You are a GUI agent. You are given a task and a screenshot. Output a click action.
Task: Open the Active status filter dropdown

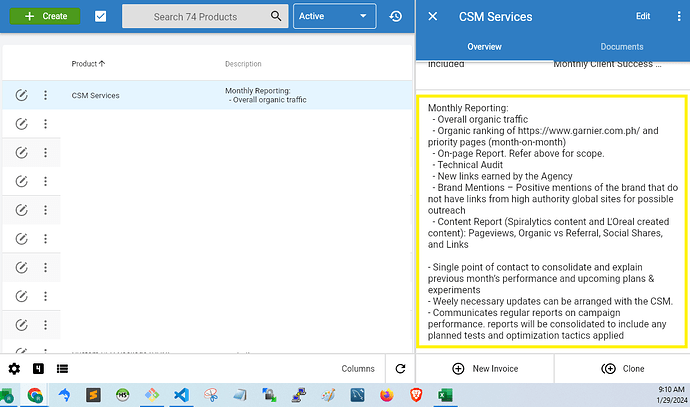coord(334,16)
